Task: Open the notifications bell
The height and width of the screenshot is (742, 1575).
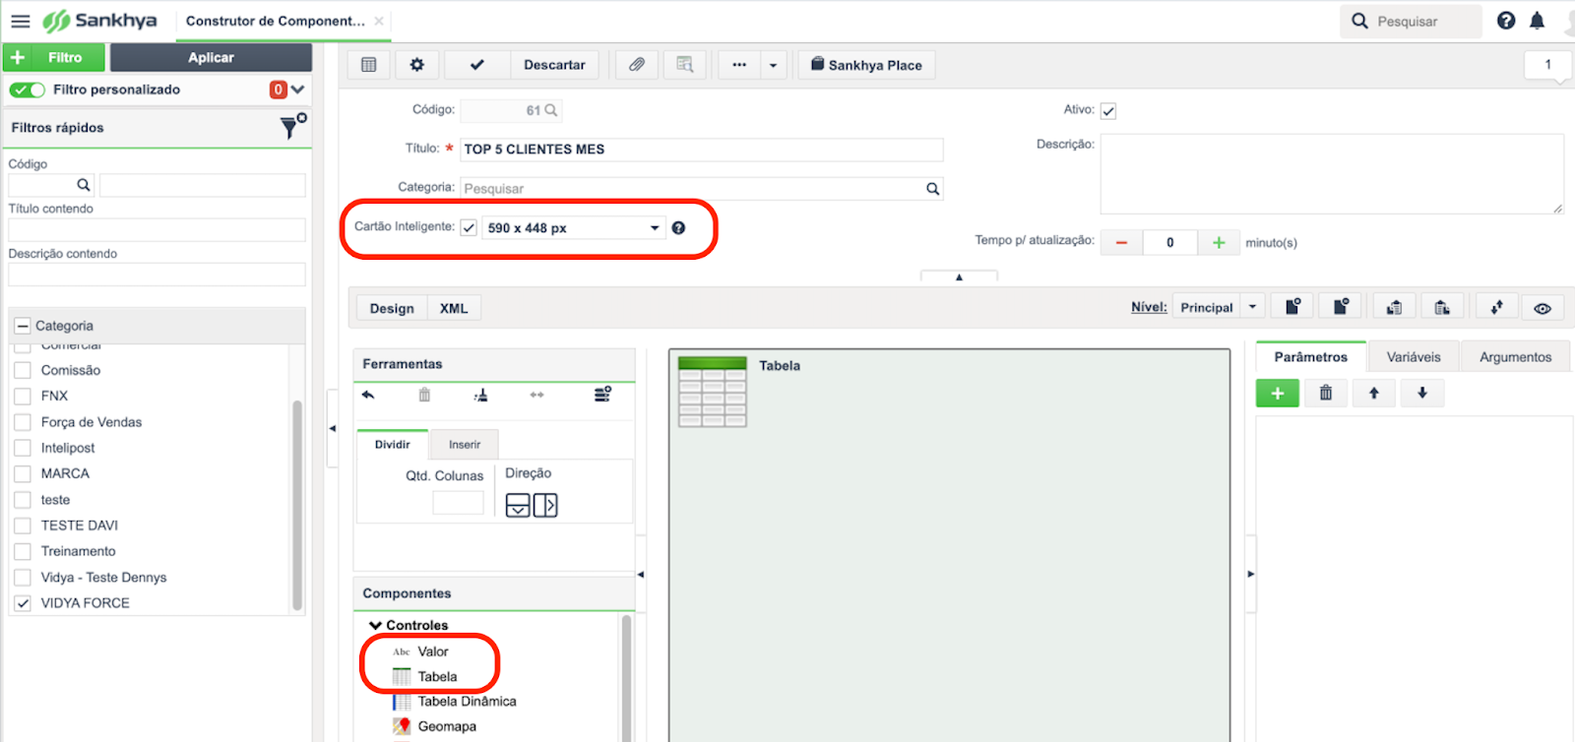Action: 1537,21
